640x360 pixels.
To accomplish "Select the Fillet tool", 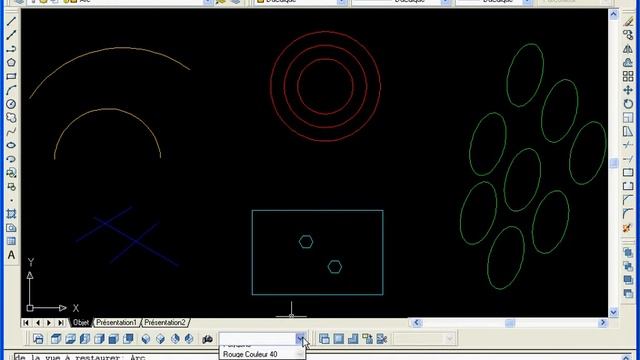I will click(628, 214).
